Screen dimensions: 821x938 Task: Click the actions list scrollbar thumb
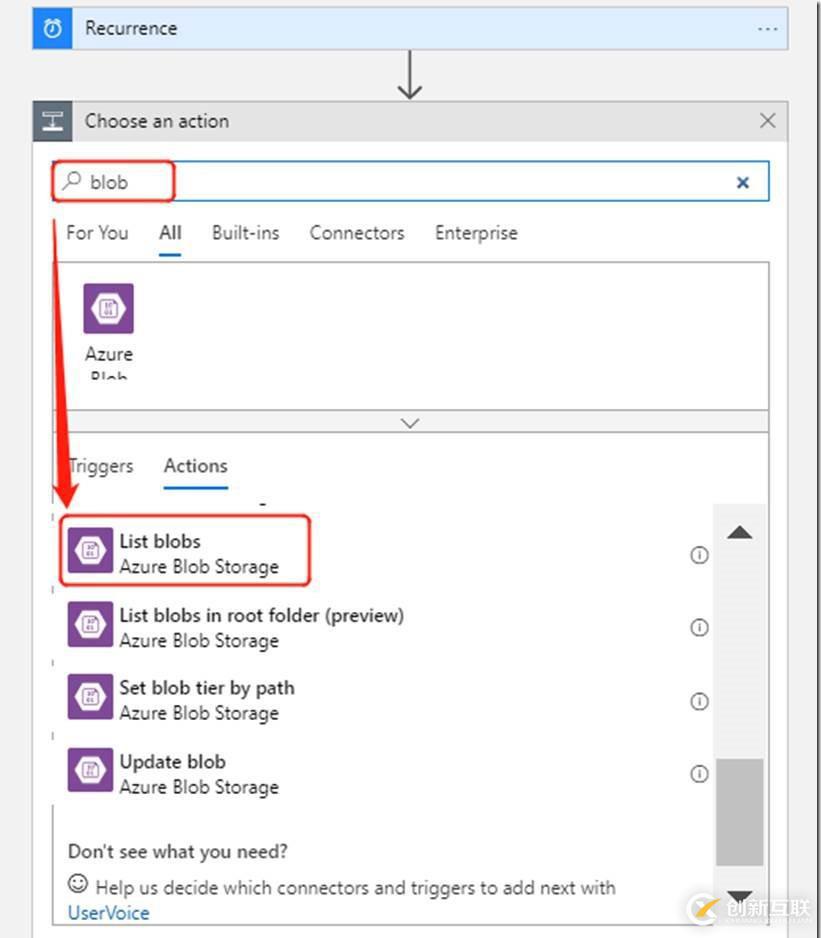[740, 812]
